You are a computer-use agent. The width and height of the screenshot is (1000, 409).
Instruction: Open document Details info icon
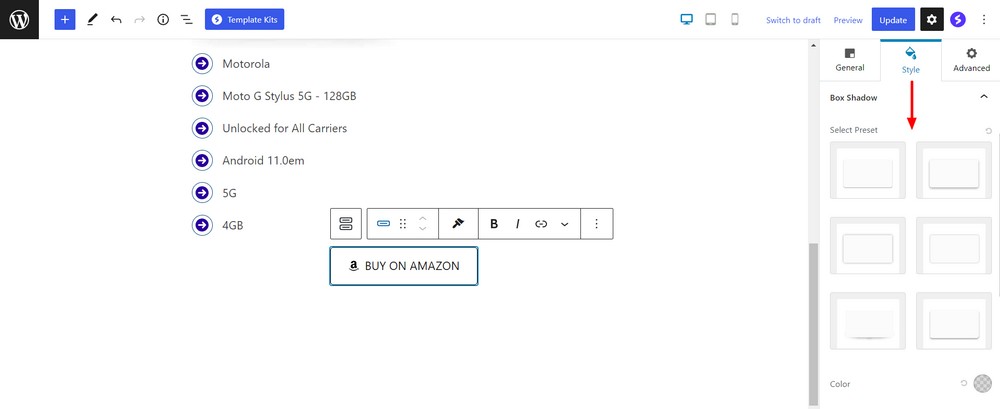coord(163,20)
